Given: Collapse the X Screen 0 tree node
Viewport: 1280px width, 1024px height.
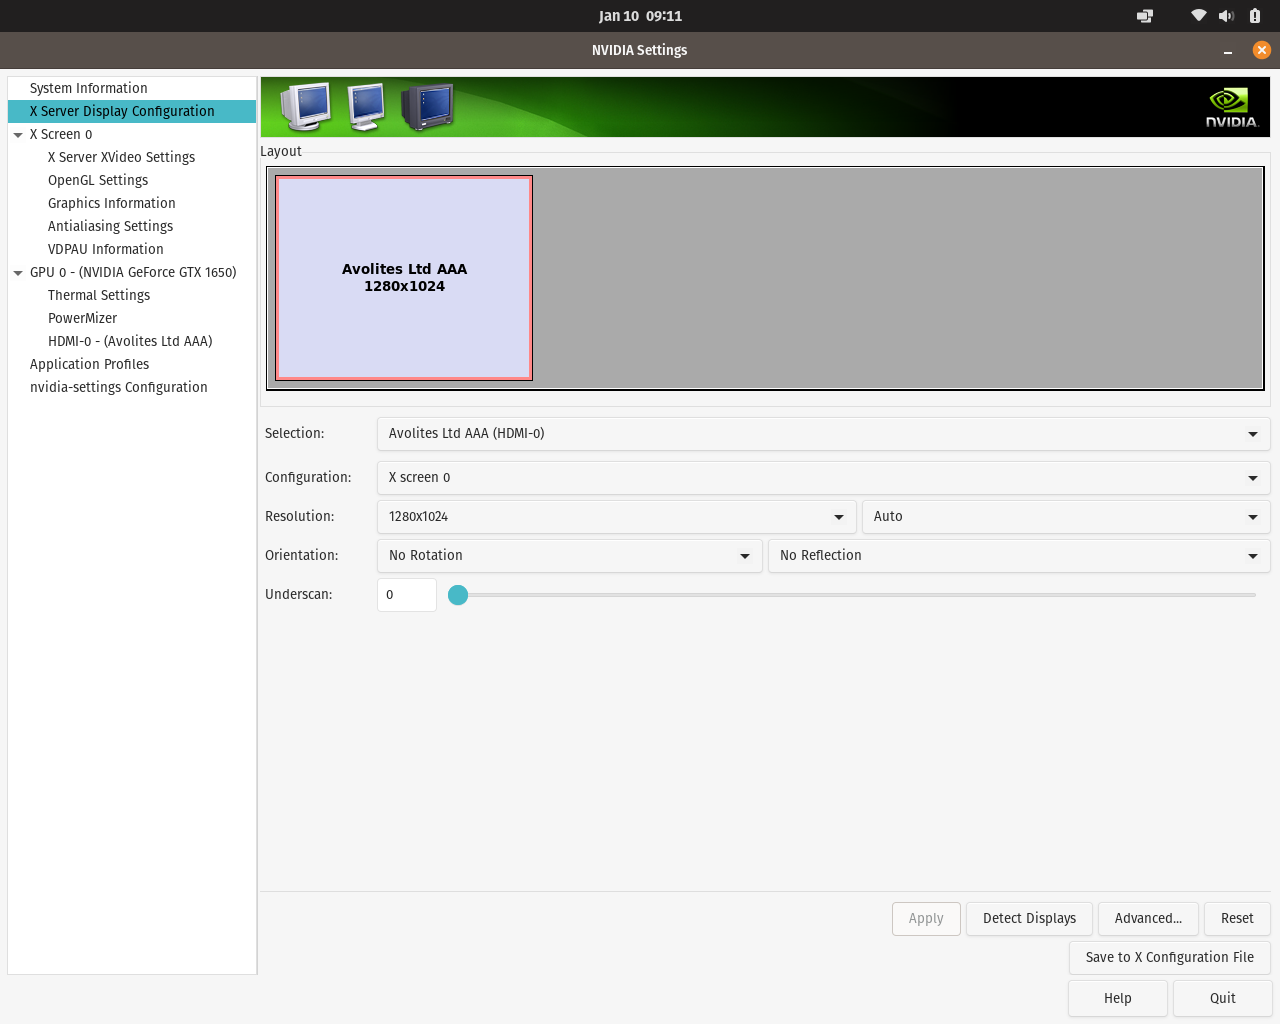Looking at the screenshot, I should pos(18,135).
